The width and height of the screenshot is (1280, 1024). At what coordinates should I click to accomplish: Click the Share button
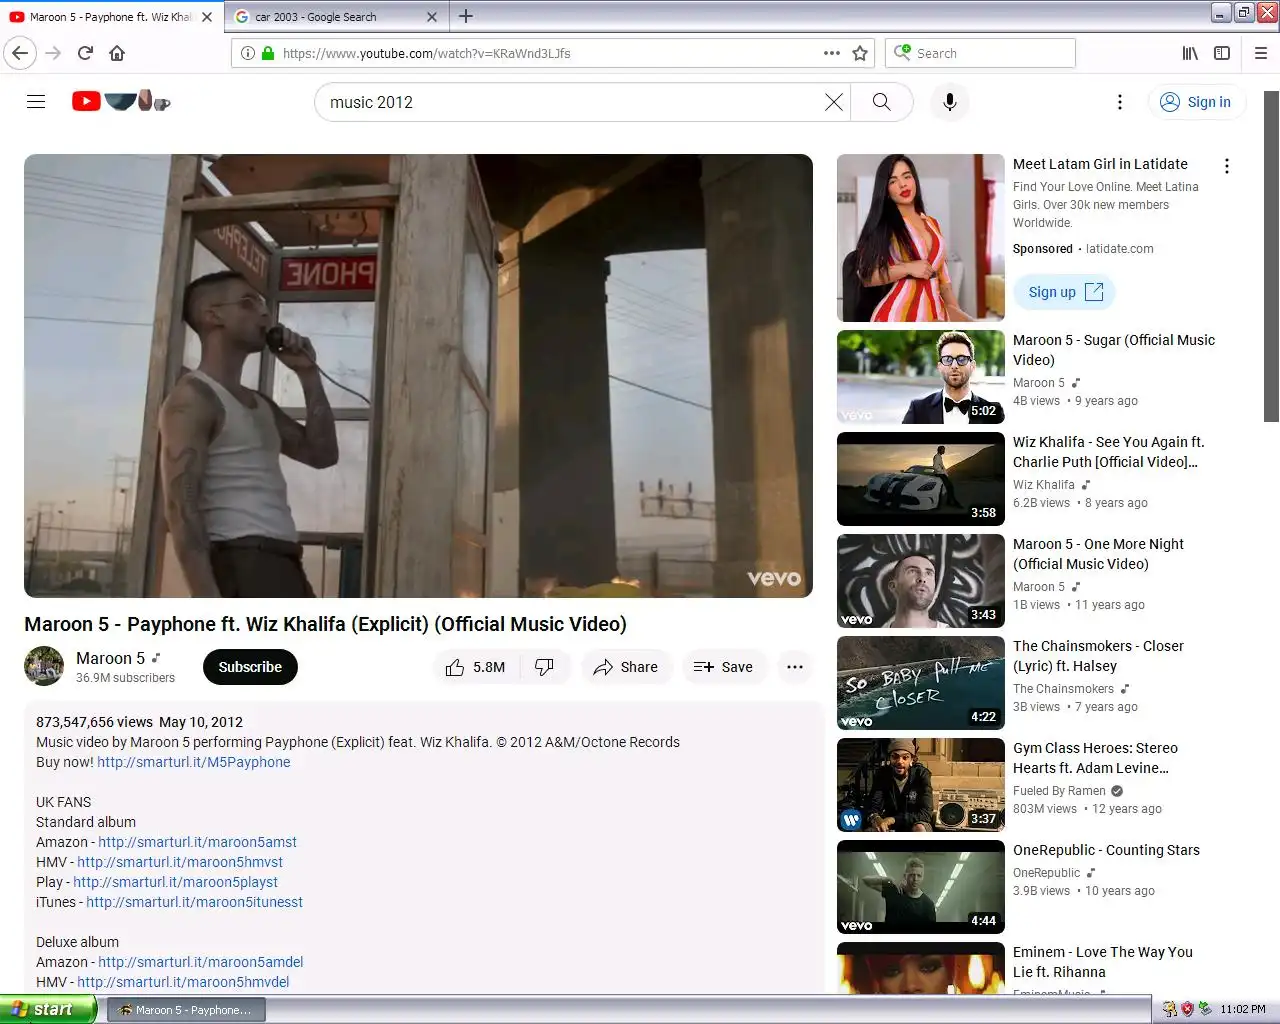(626, 667)
